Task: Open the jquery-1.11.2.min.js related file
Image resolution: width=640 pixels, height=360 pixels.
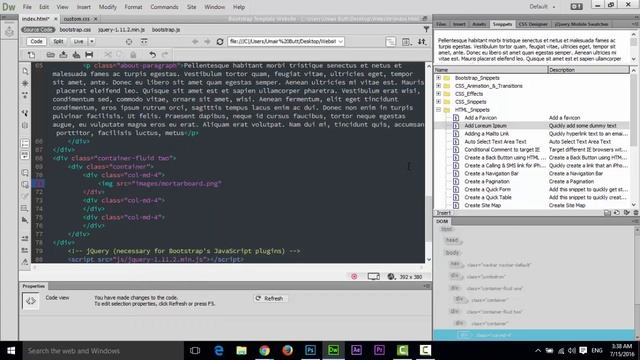Action: pyautogui.click(x=121, y=30)
